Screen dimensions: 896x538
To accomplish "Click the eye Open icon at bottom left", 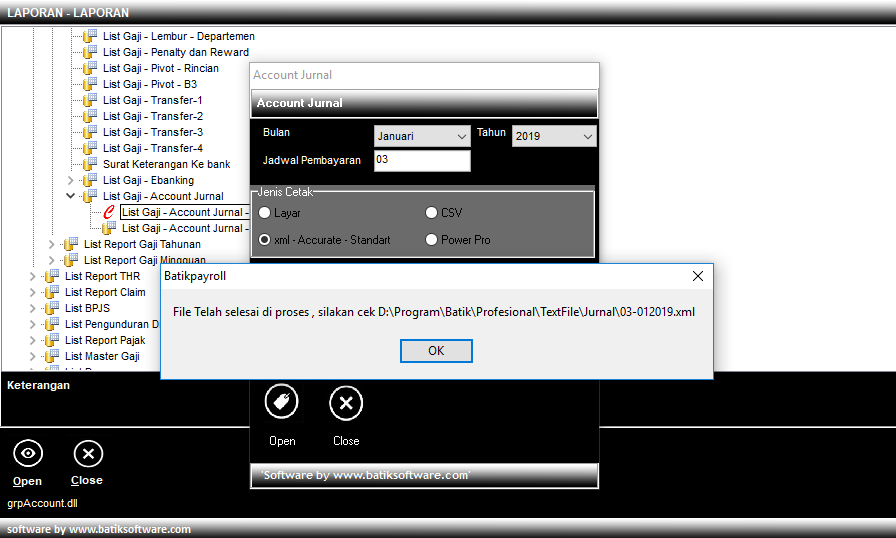I will click(x=27, y=454).
